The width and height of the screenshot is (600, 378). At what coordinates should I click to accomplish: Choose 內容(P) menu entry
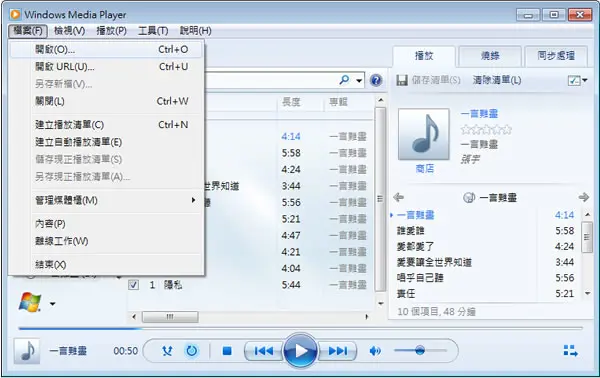tap(106, 223)
